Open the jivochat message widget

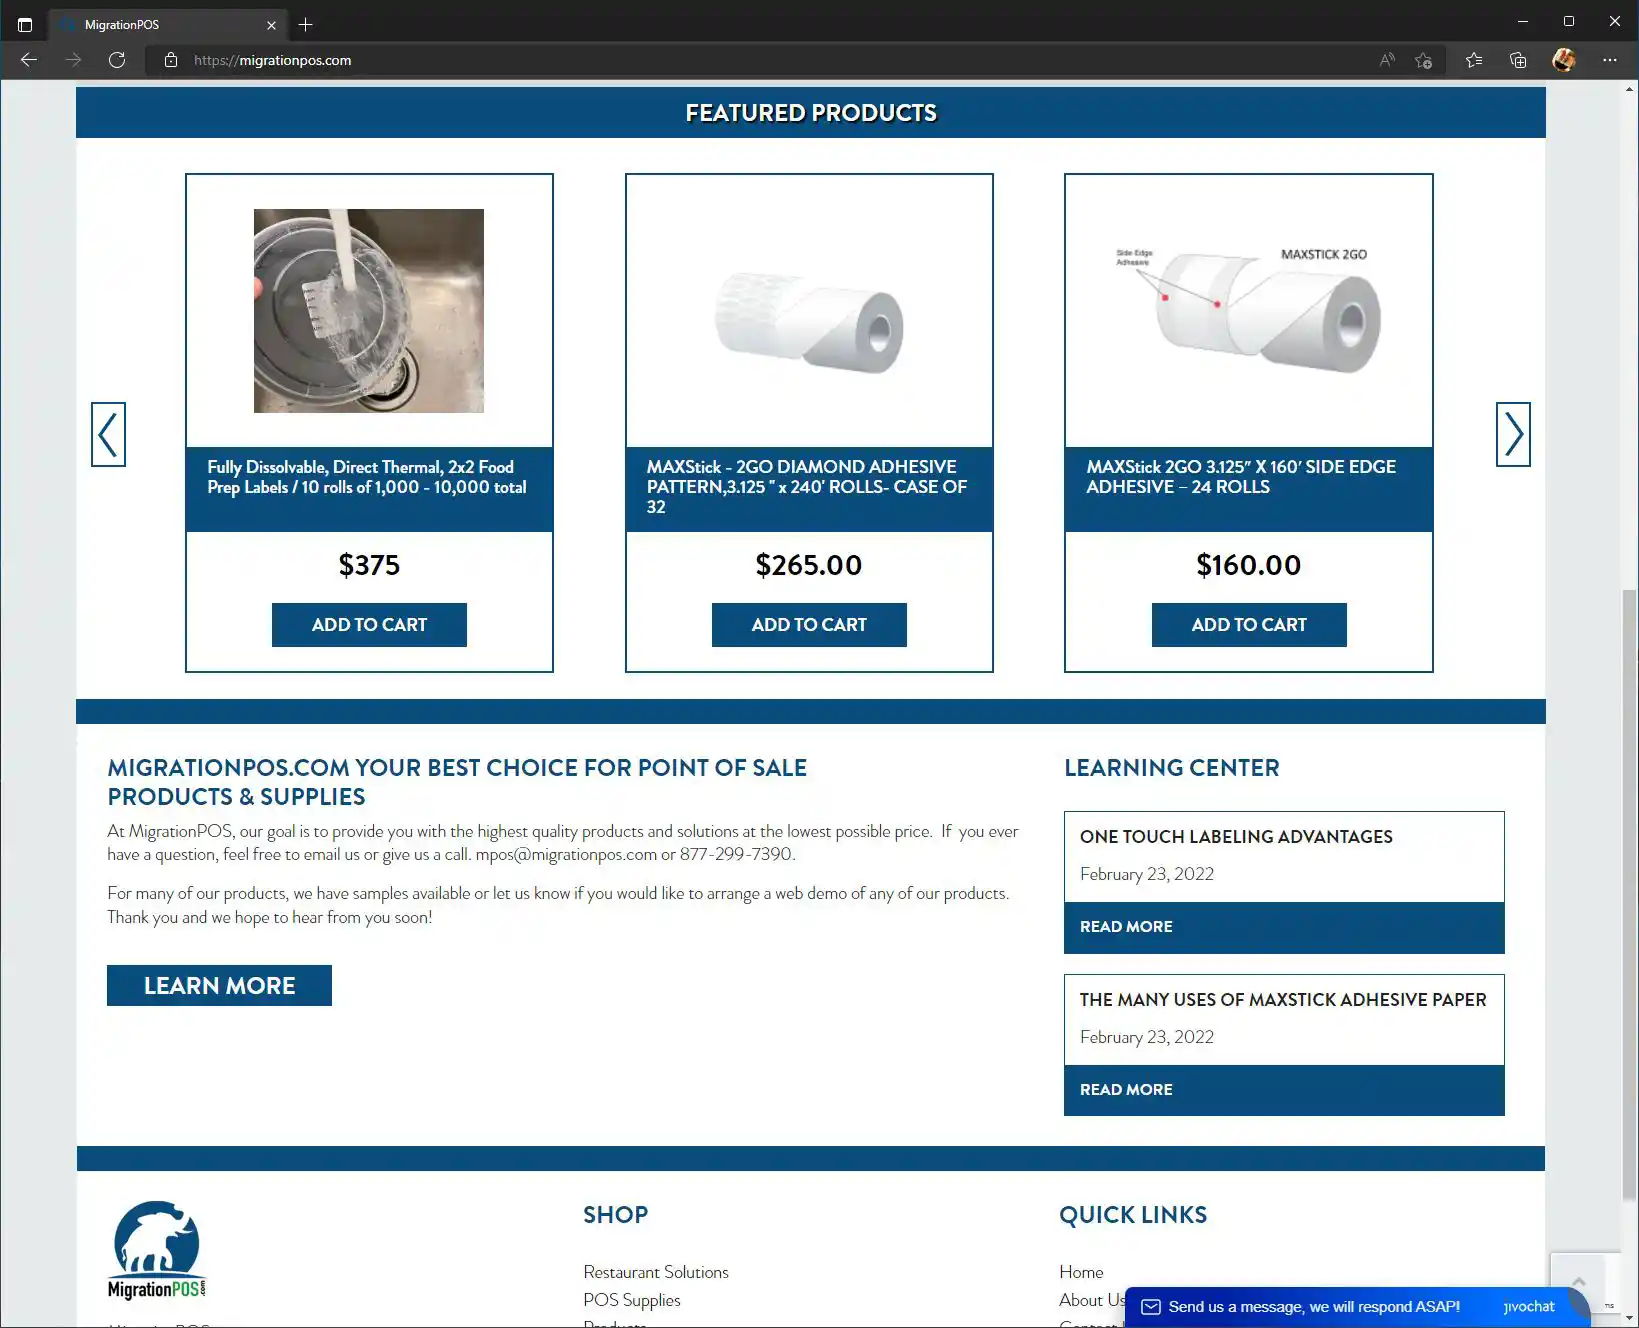click(x=1357, y=1307)
